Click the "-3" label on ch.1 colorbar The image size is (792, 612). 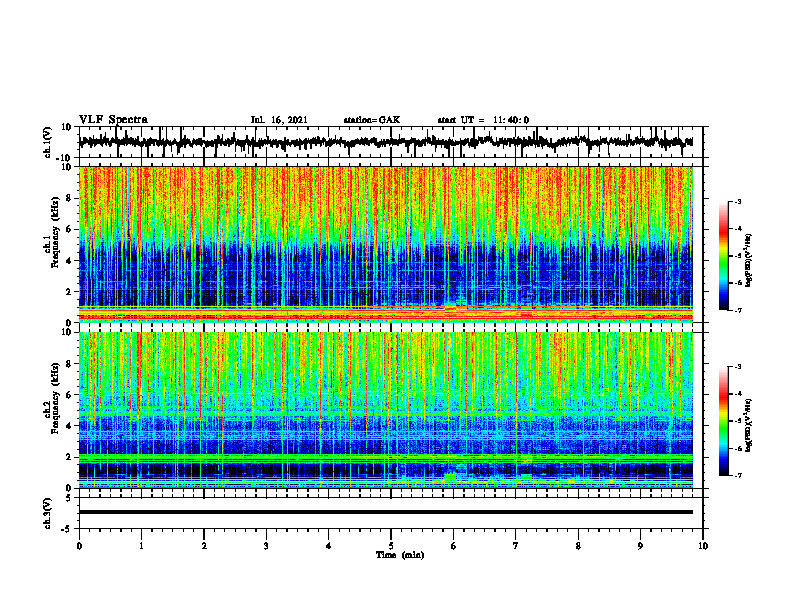point(738,202)
